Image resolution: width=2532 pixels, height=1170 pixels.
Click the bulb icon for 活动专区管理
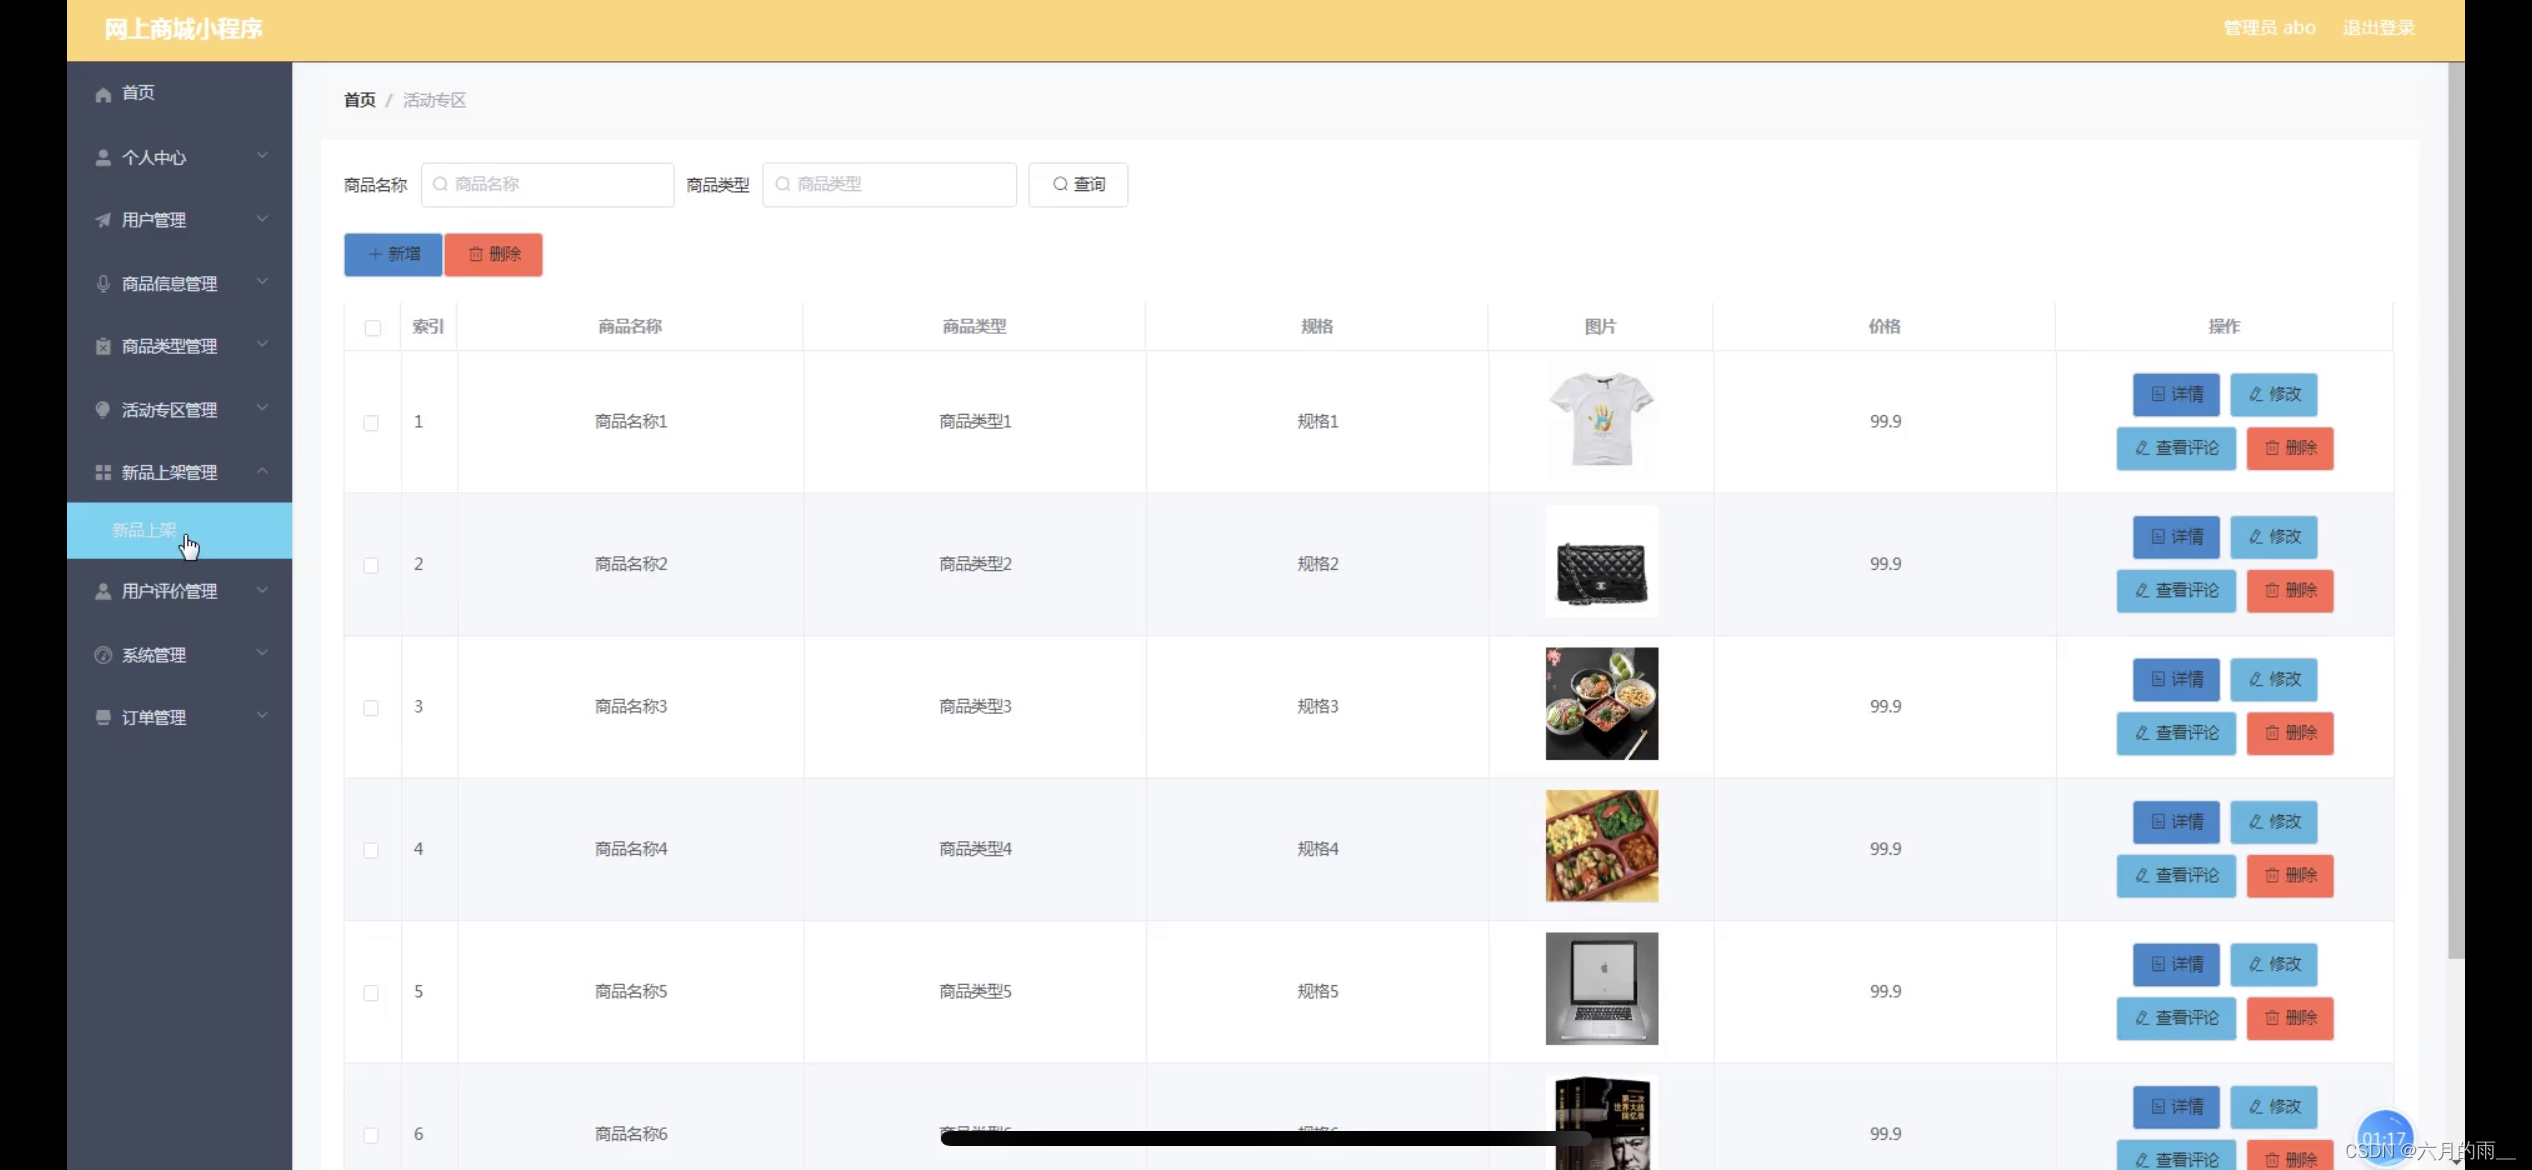click(103, 409)
